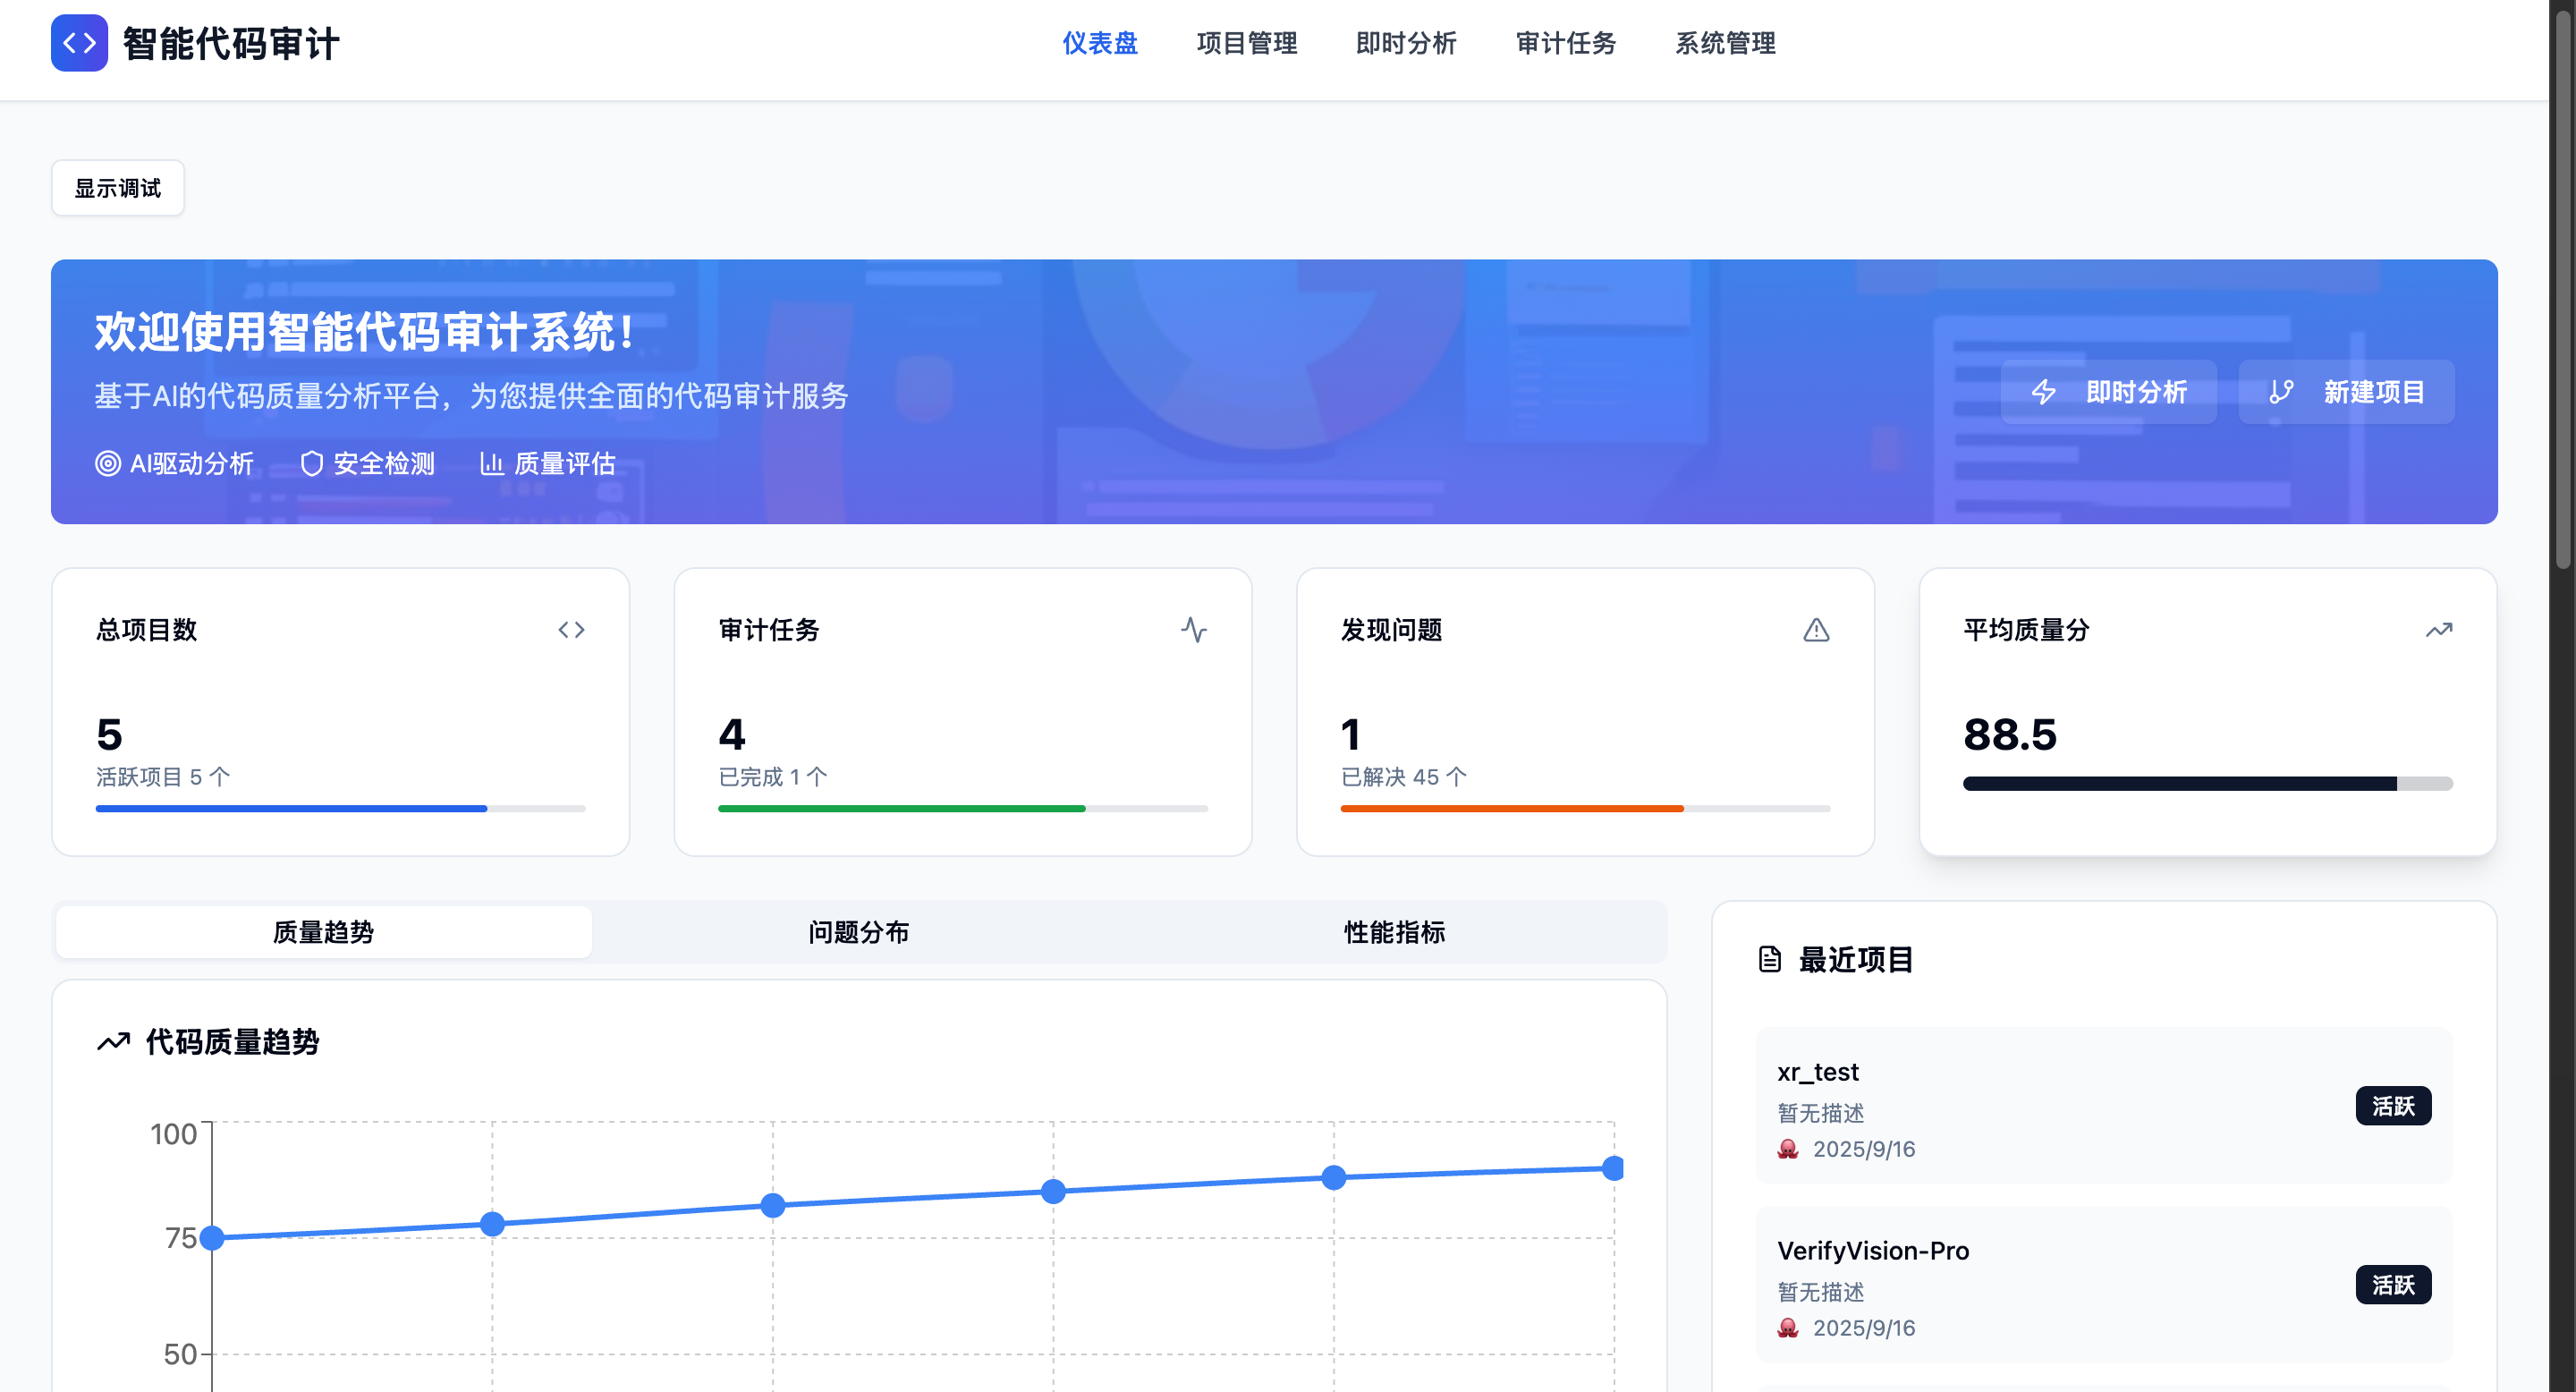Click the activity waveform icon on 审计任务 card
The width and height of the screenshot is (2576, 1392).
point(1196,629)
